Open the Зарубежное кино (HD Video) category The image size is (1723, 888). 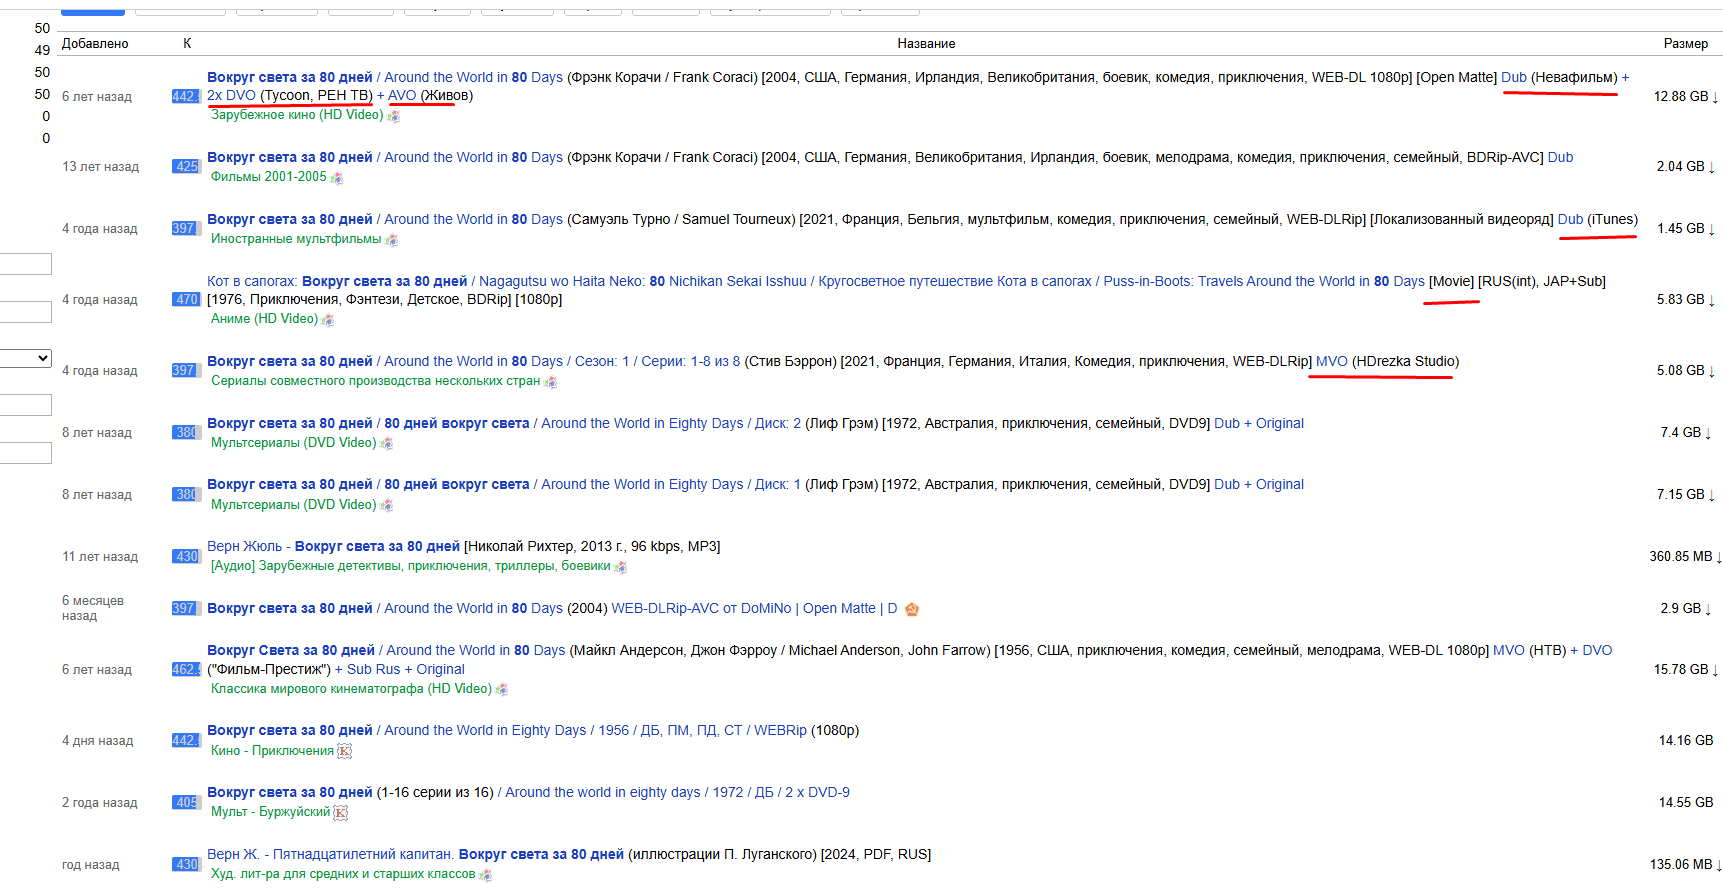point(297,115)
